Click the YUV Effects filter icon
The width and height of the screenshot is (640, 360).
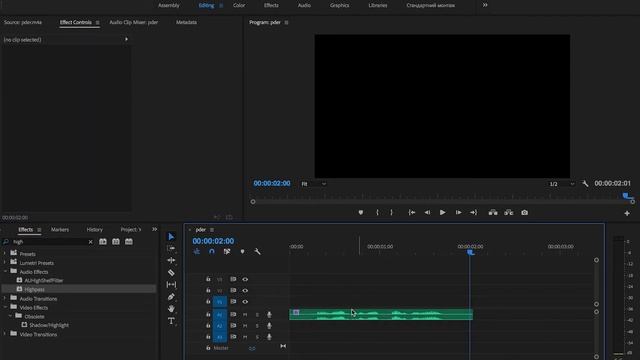(129, 242)
